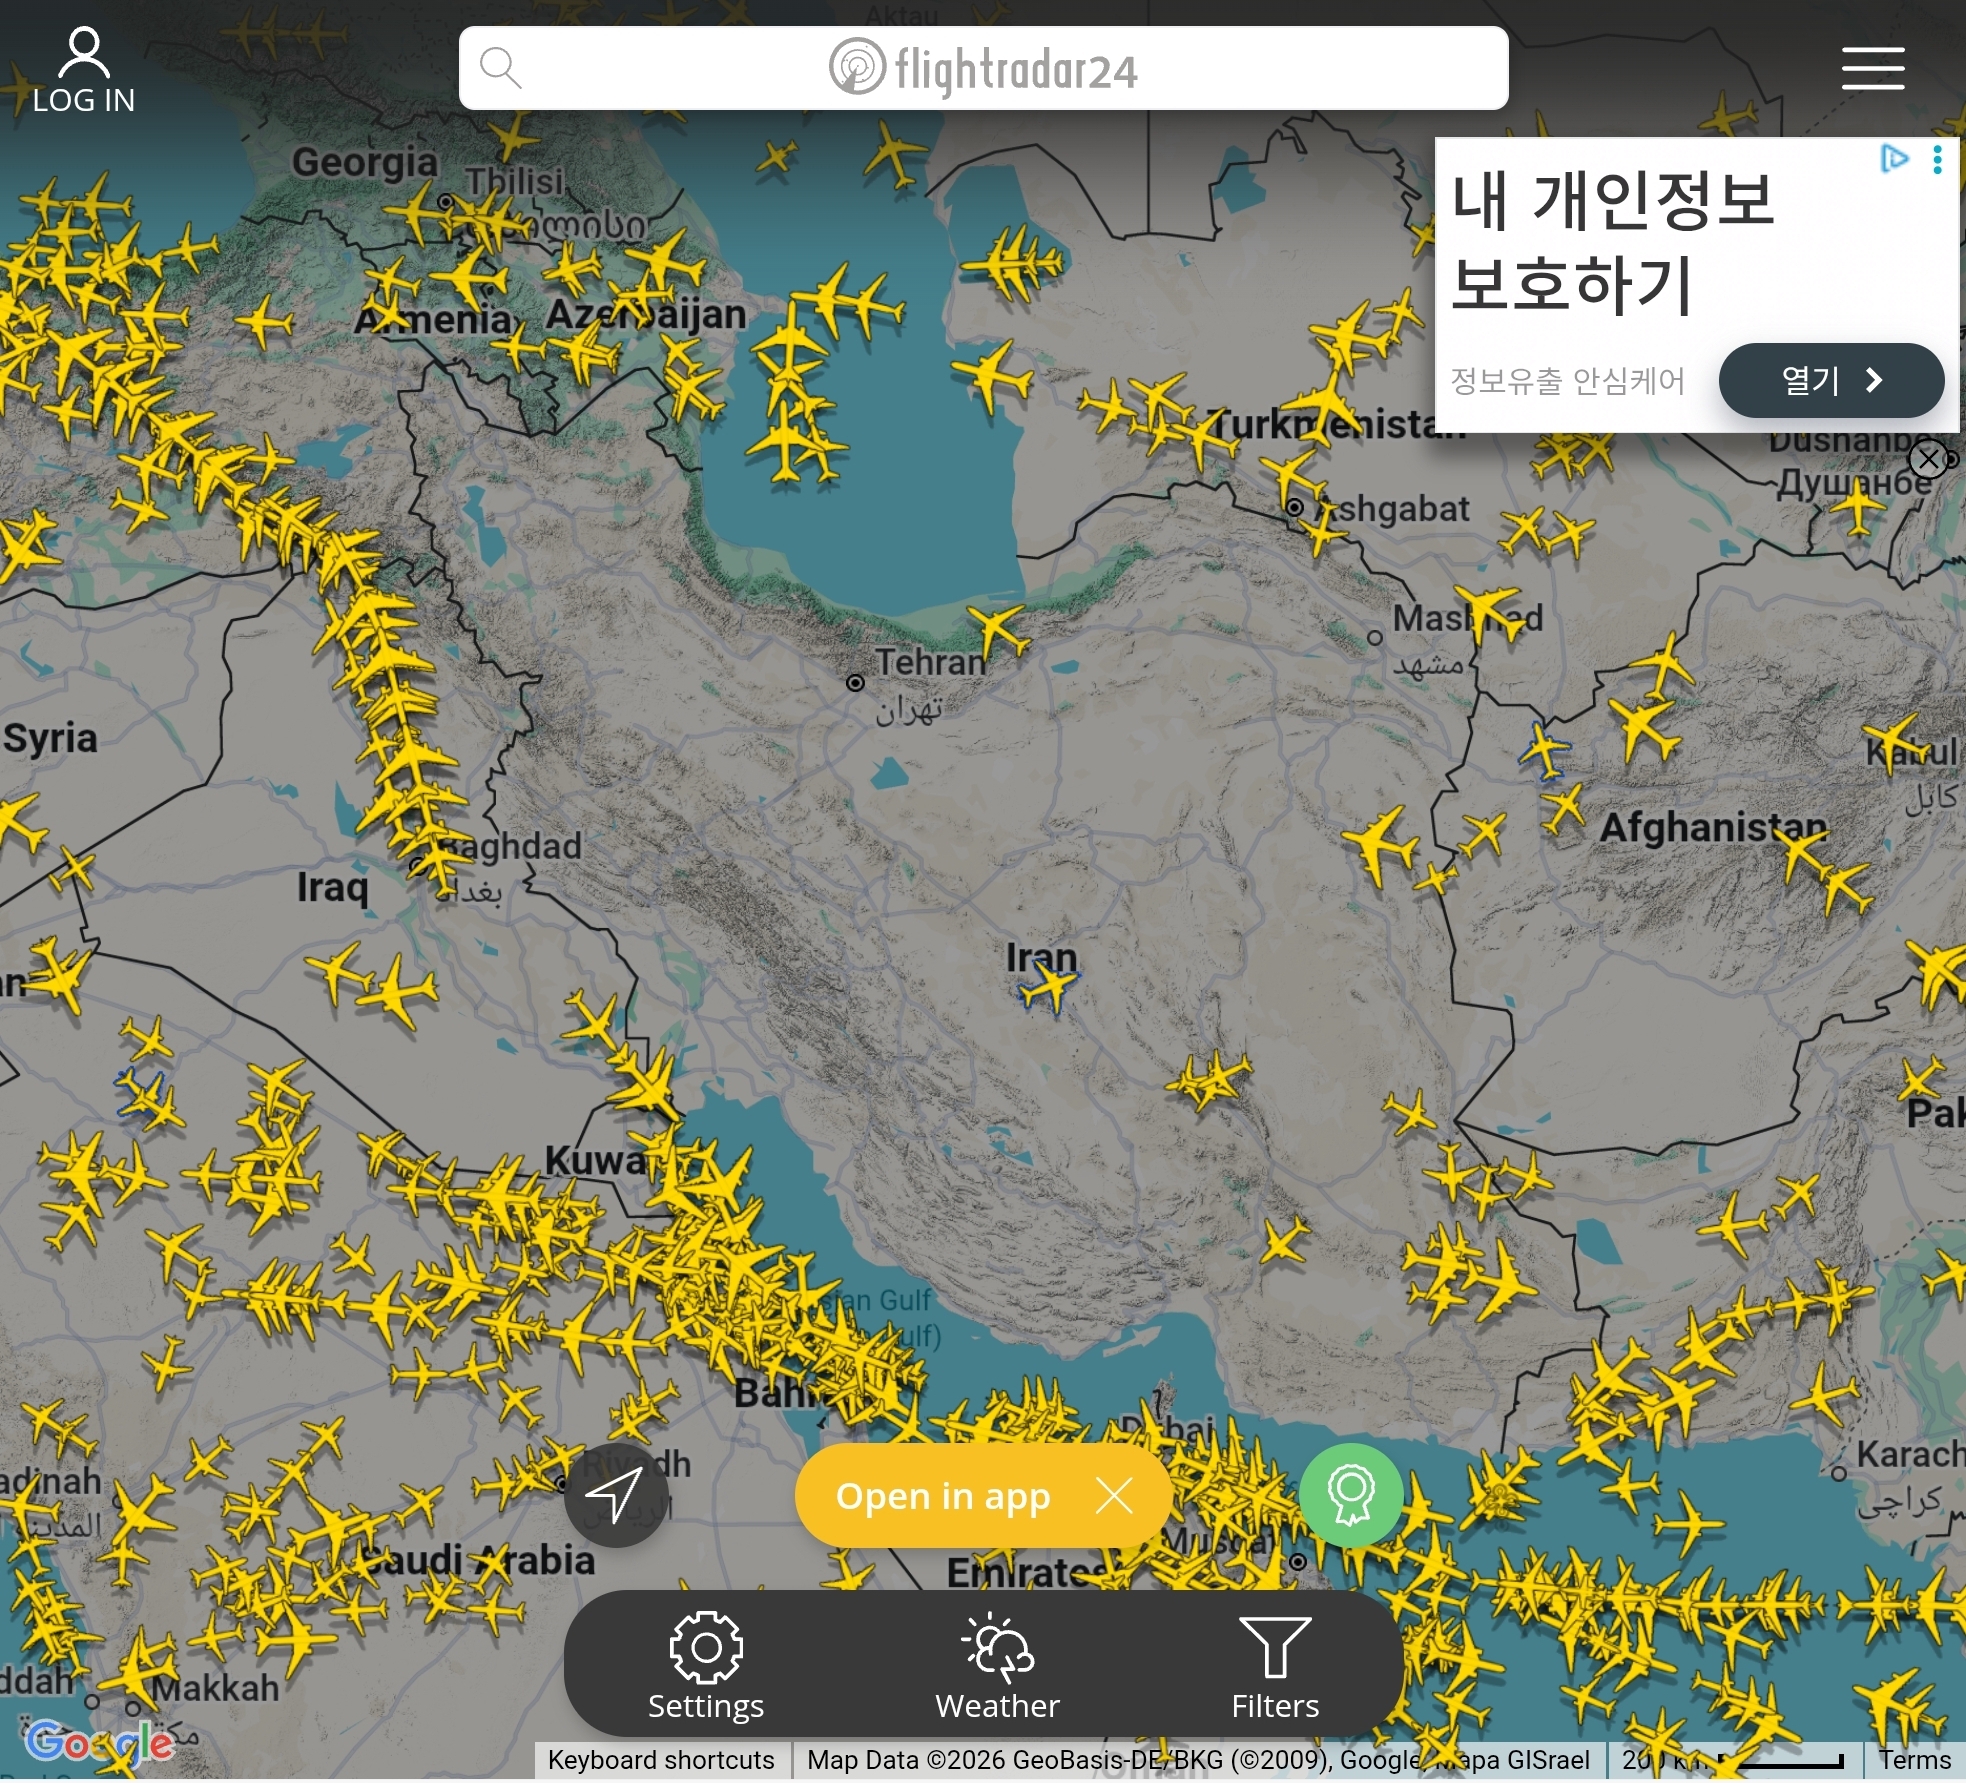Screen dimensions: 1966x1783
Task: Dismiss the Open in app banner
Action: pyautogui.click(x=1113, y=1496)
